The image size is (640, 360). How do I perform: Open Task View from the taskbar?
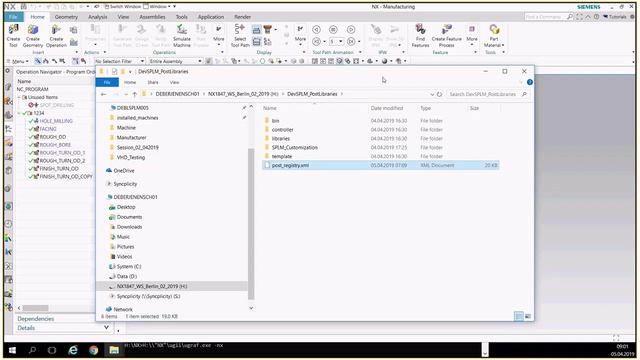[x=52, y=350]
